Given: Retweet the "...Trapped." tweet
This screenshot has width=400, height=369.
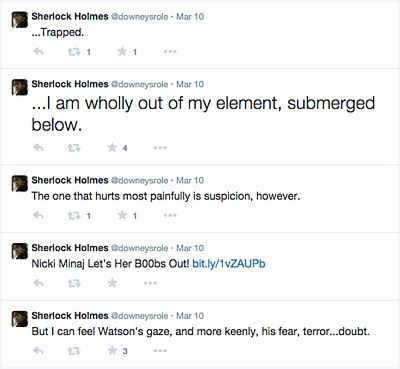Looking at the screenshot, I should point(74,52).
